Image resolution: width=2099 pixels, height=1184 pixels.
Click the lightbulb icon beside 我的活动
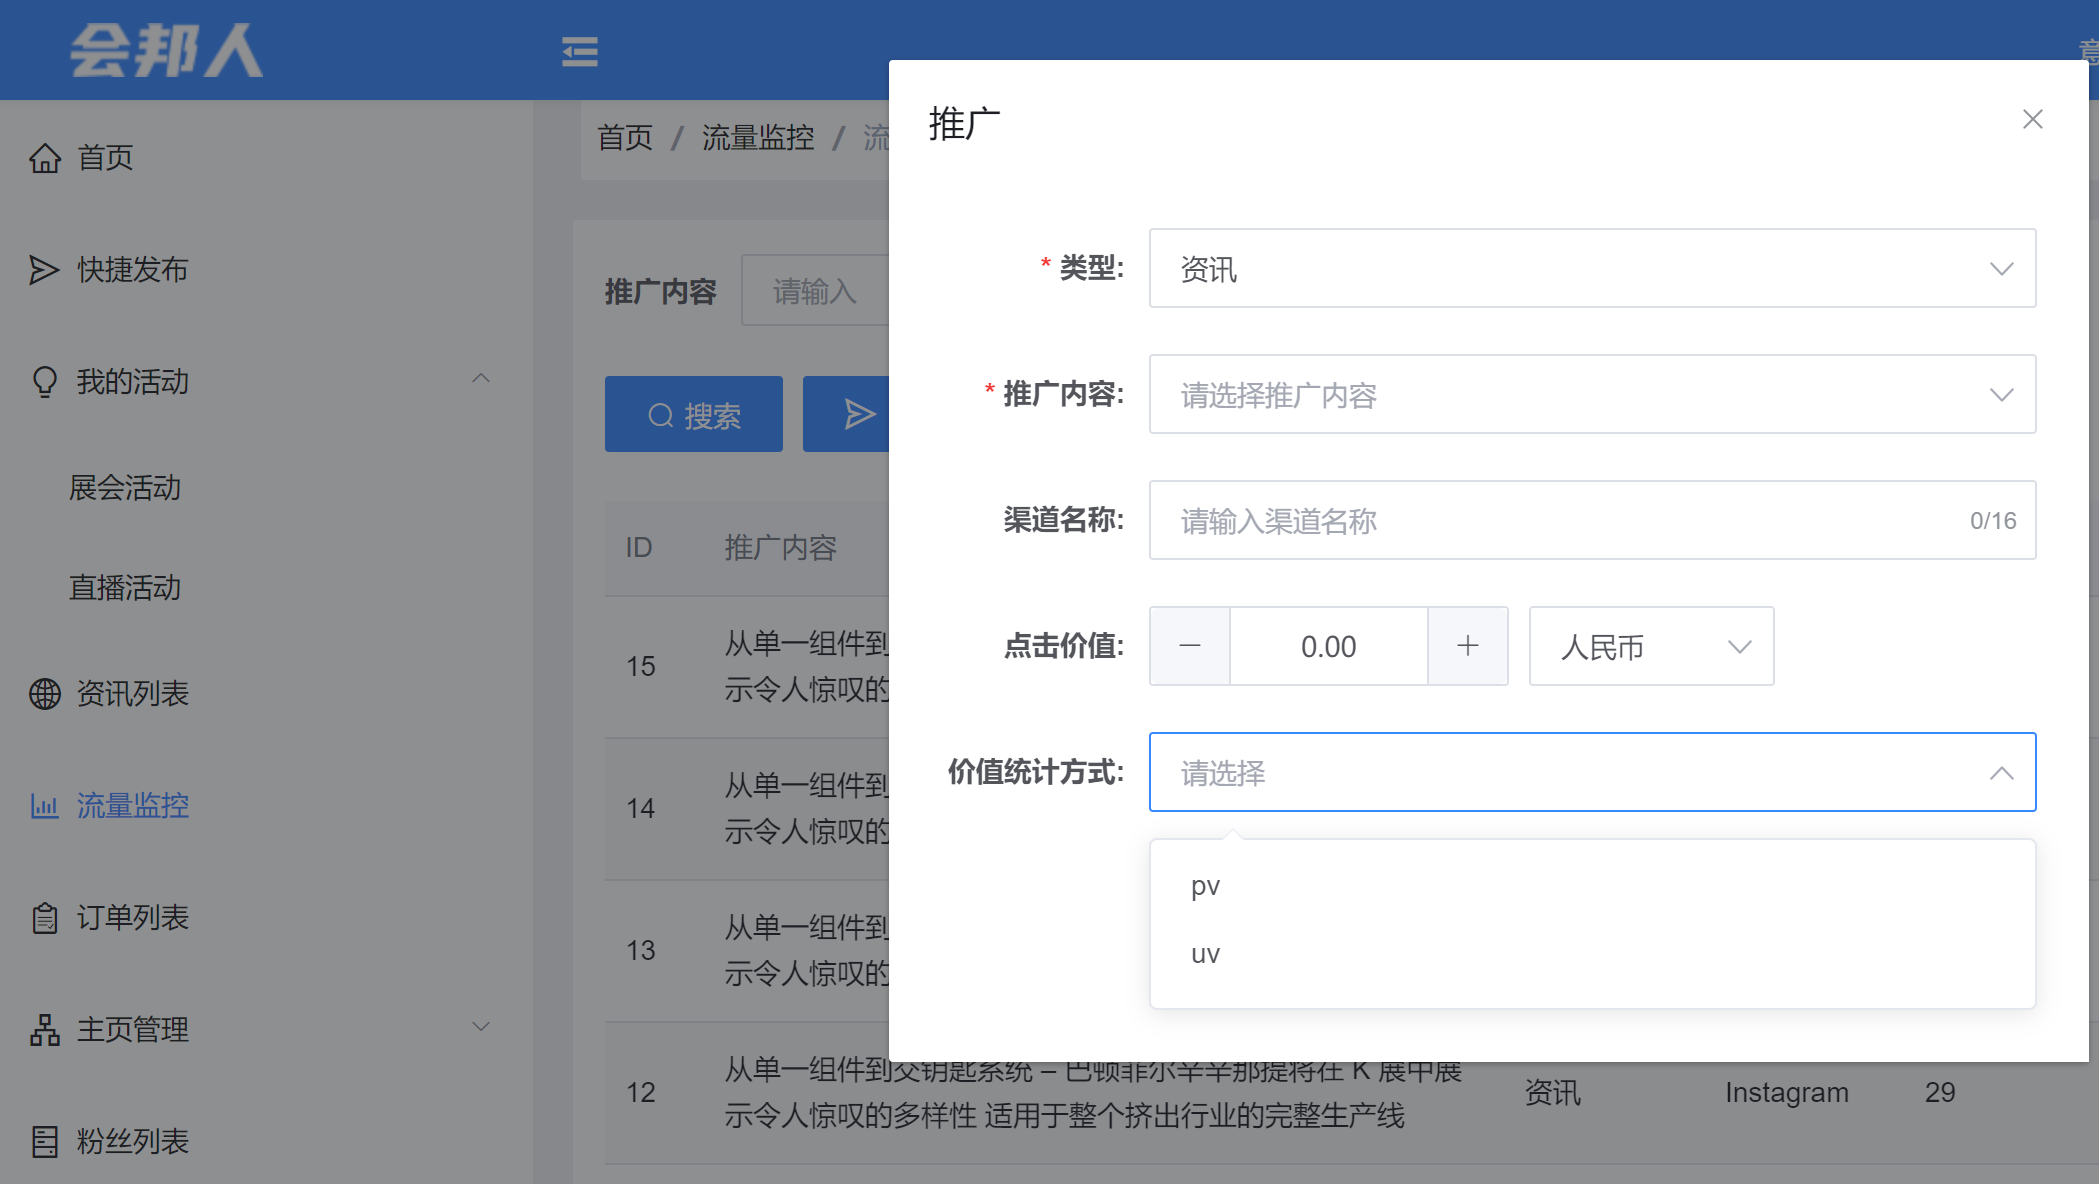point(45,382)
